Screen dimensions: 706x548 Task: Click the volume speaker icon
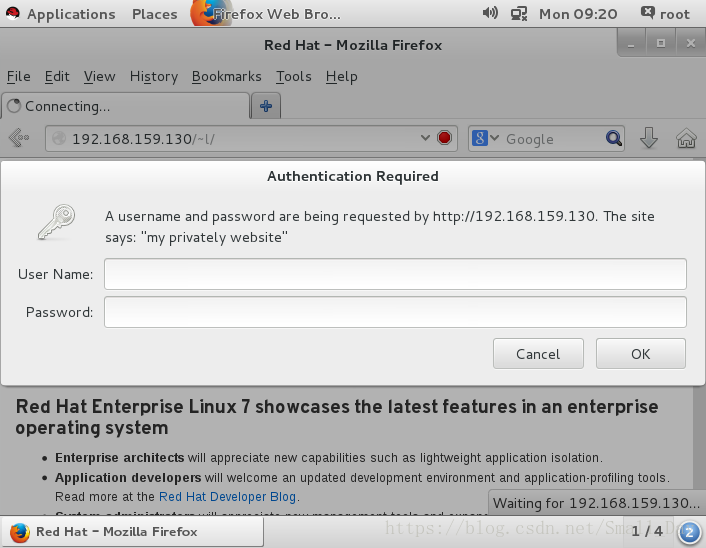[490, 13]
